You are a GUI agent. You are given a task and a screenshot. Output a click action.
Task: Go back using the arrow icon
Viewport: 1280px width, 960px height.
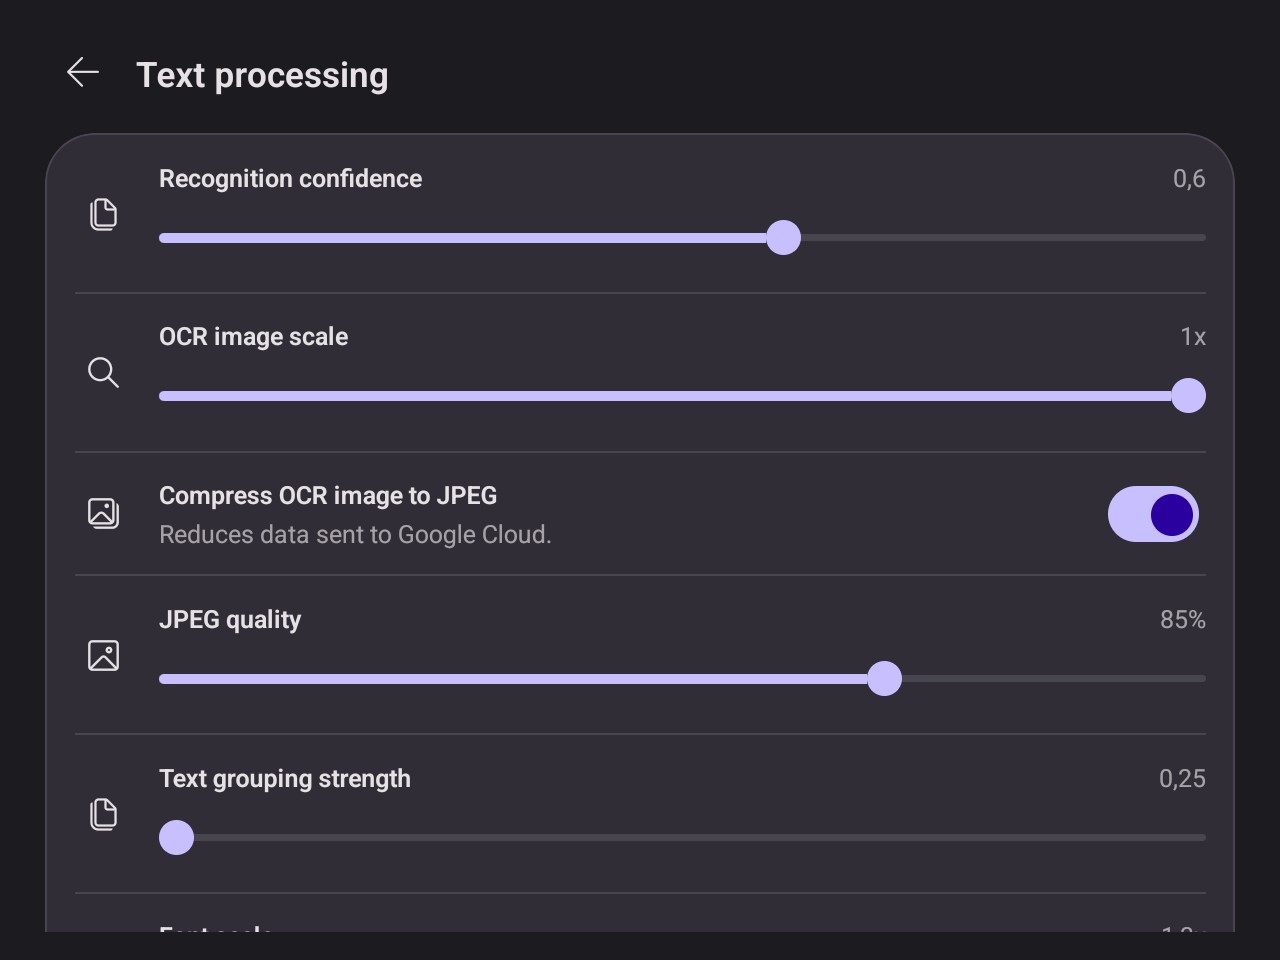point(83,72)
